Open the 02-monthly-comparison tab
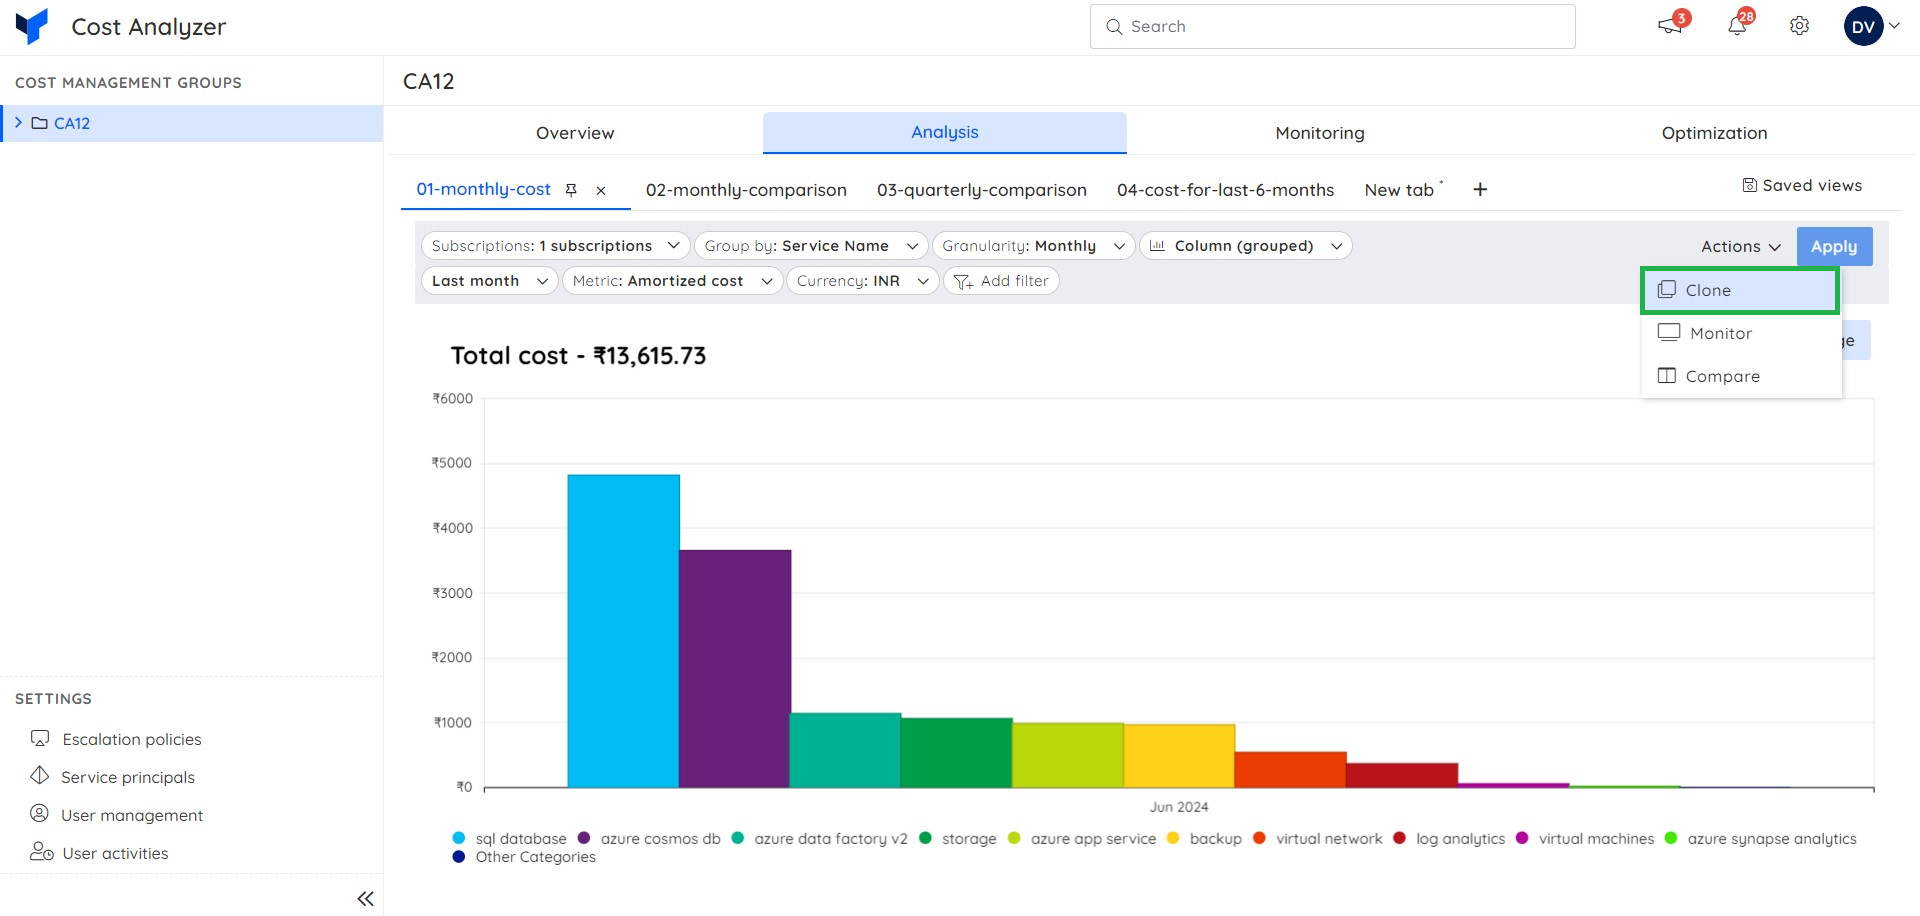Screen dimensions: 1920x916 click(x=746, y=190)
